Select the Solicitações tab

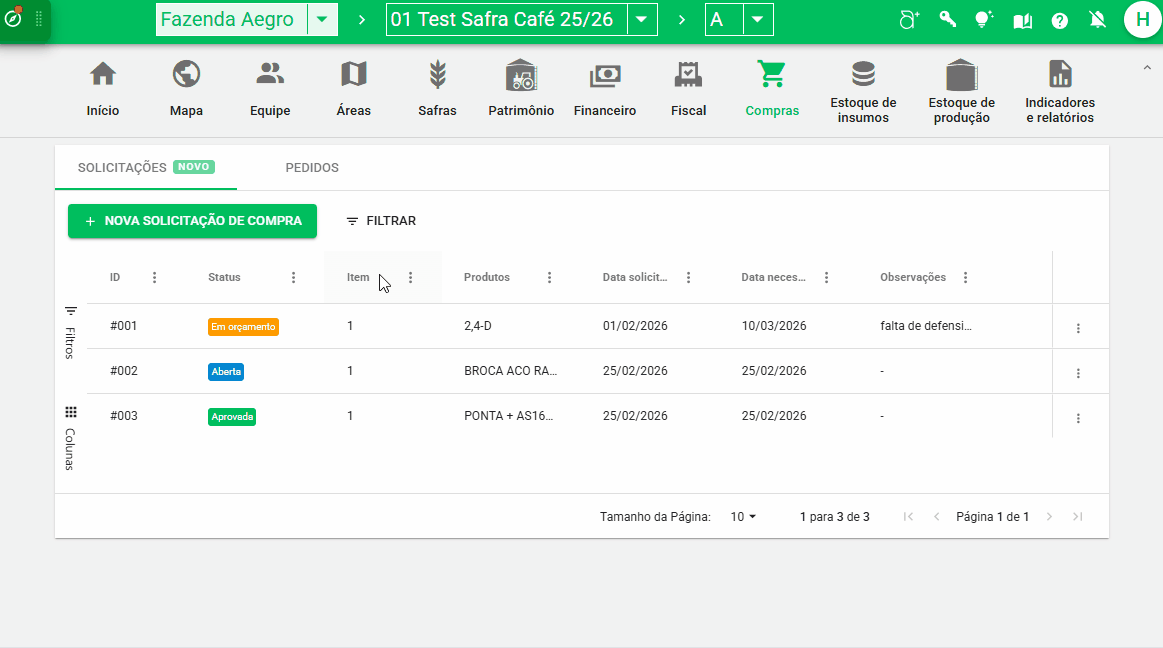pos(123,168)
